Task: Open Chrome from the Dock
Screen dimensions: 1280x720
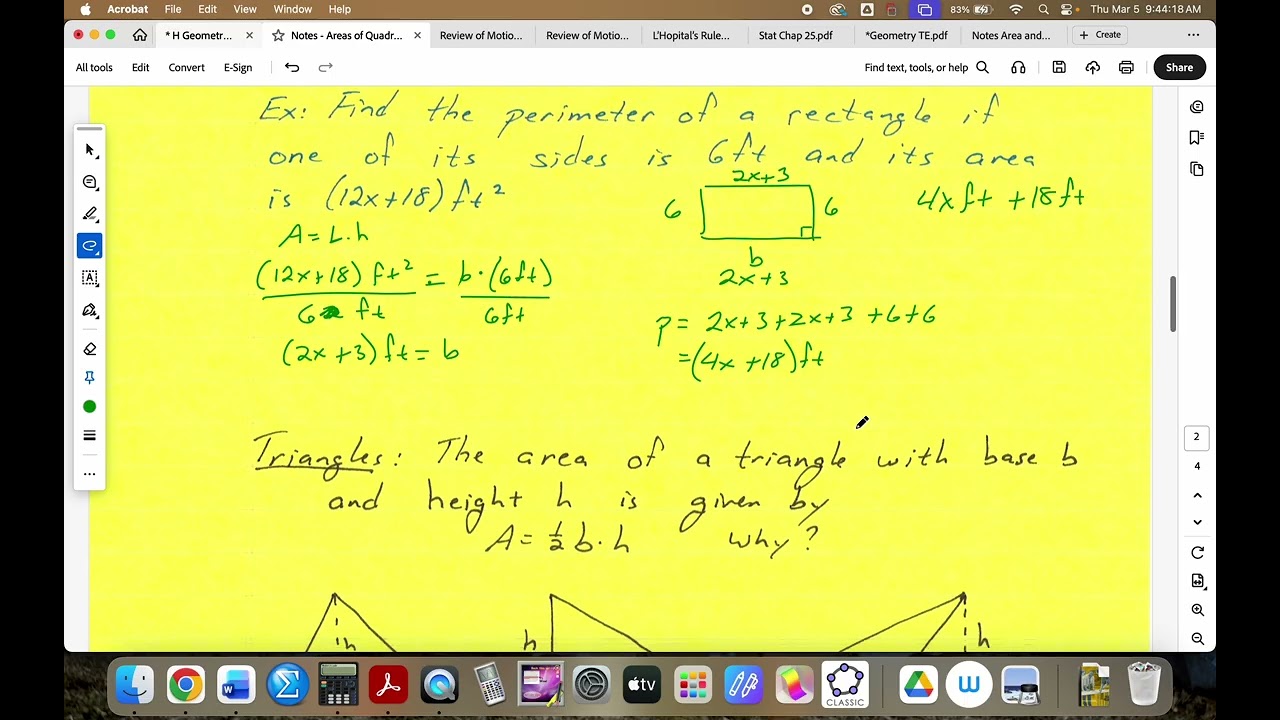Action: [x=185, y=685]
